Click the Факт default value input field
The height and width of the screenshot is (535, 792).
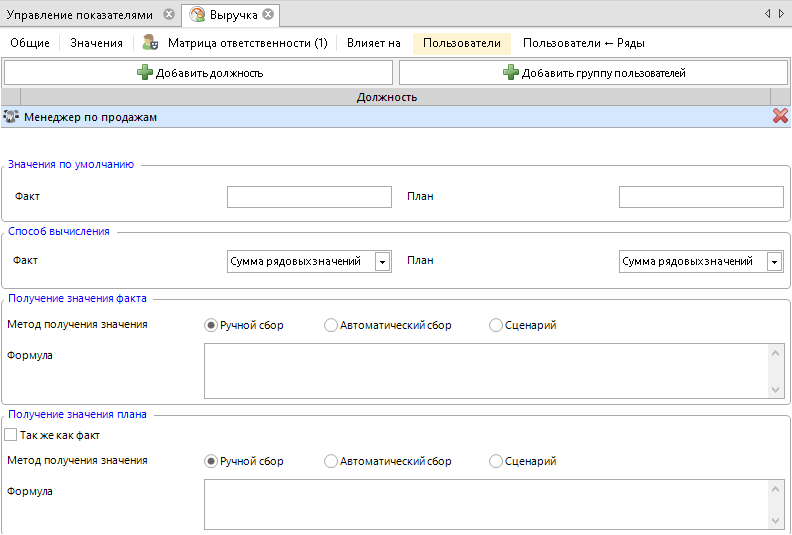pyautogui.click(x=309, y=197)
